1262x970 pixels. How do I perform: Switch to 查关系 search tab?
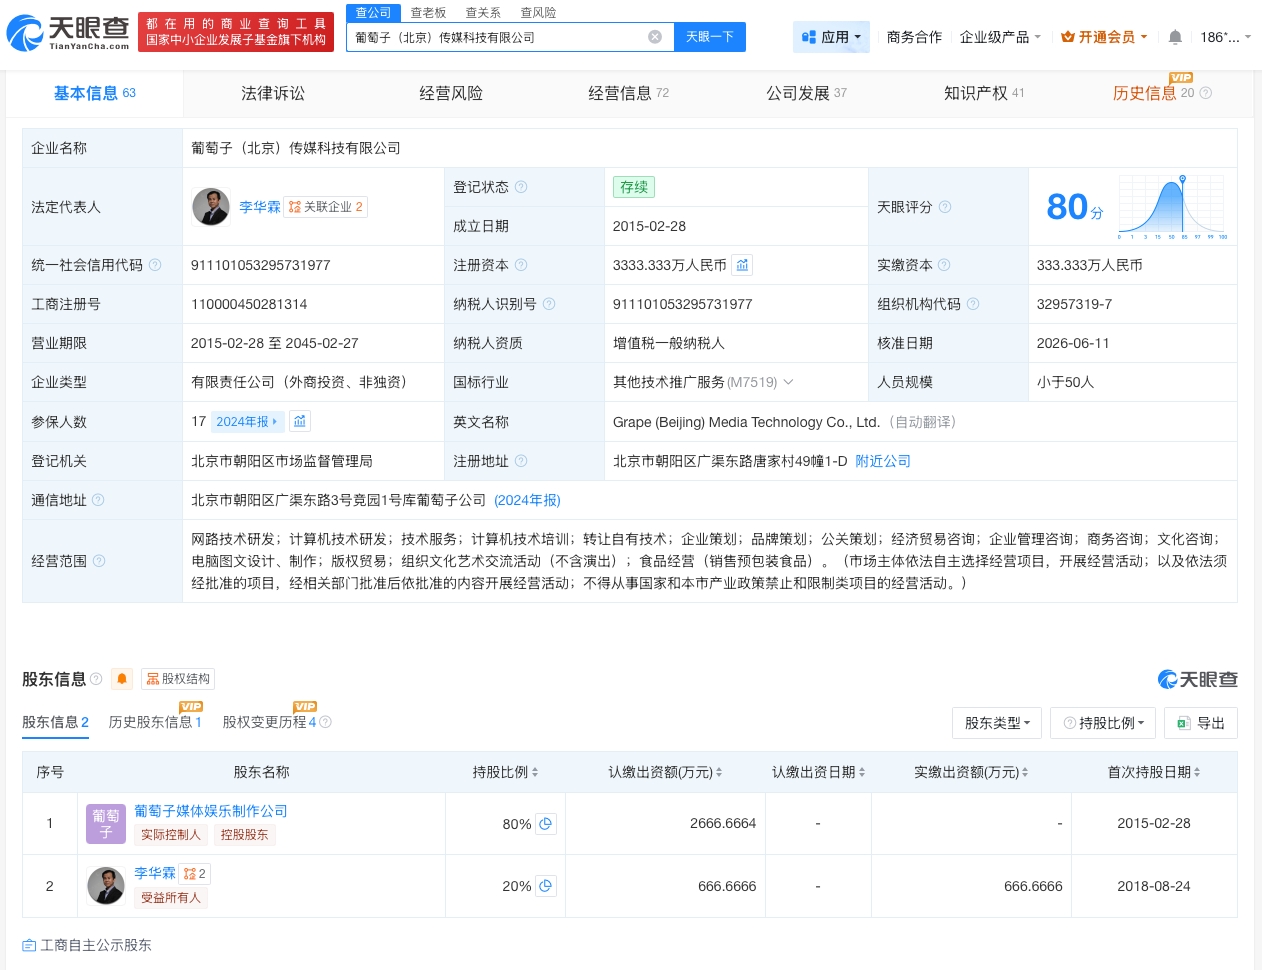[483, 12]
